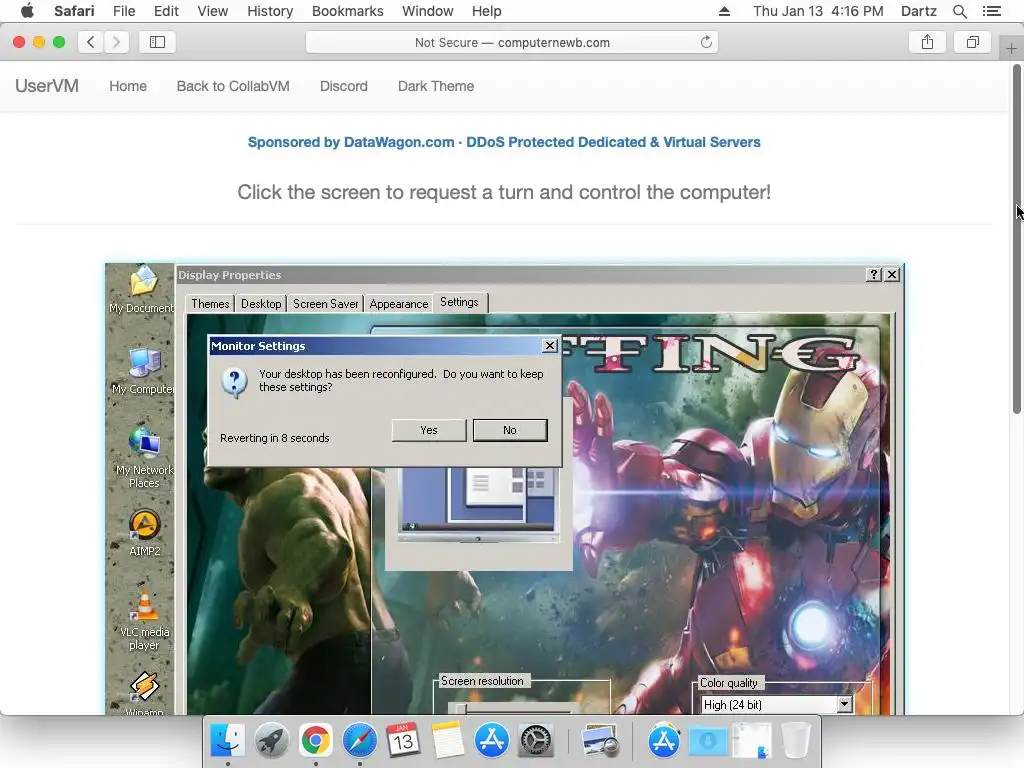Open Calendar in the Dock
The width and height of the screenshot is (1024, 768).
403,741
